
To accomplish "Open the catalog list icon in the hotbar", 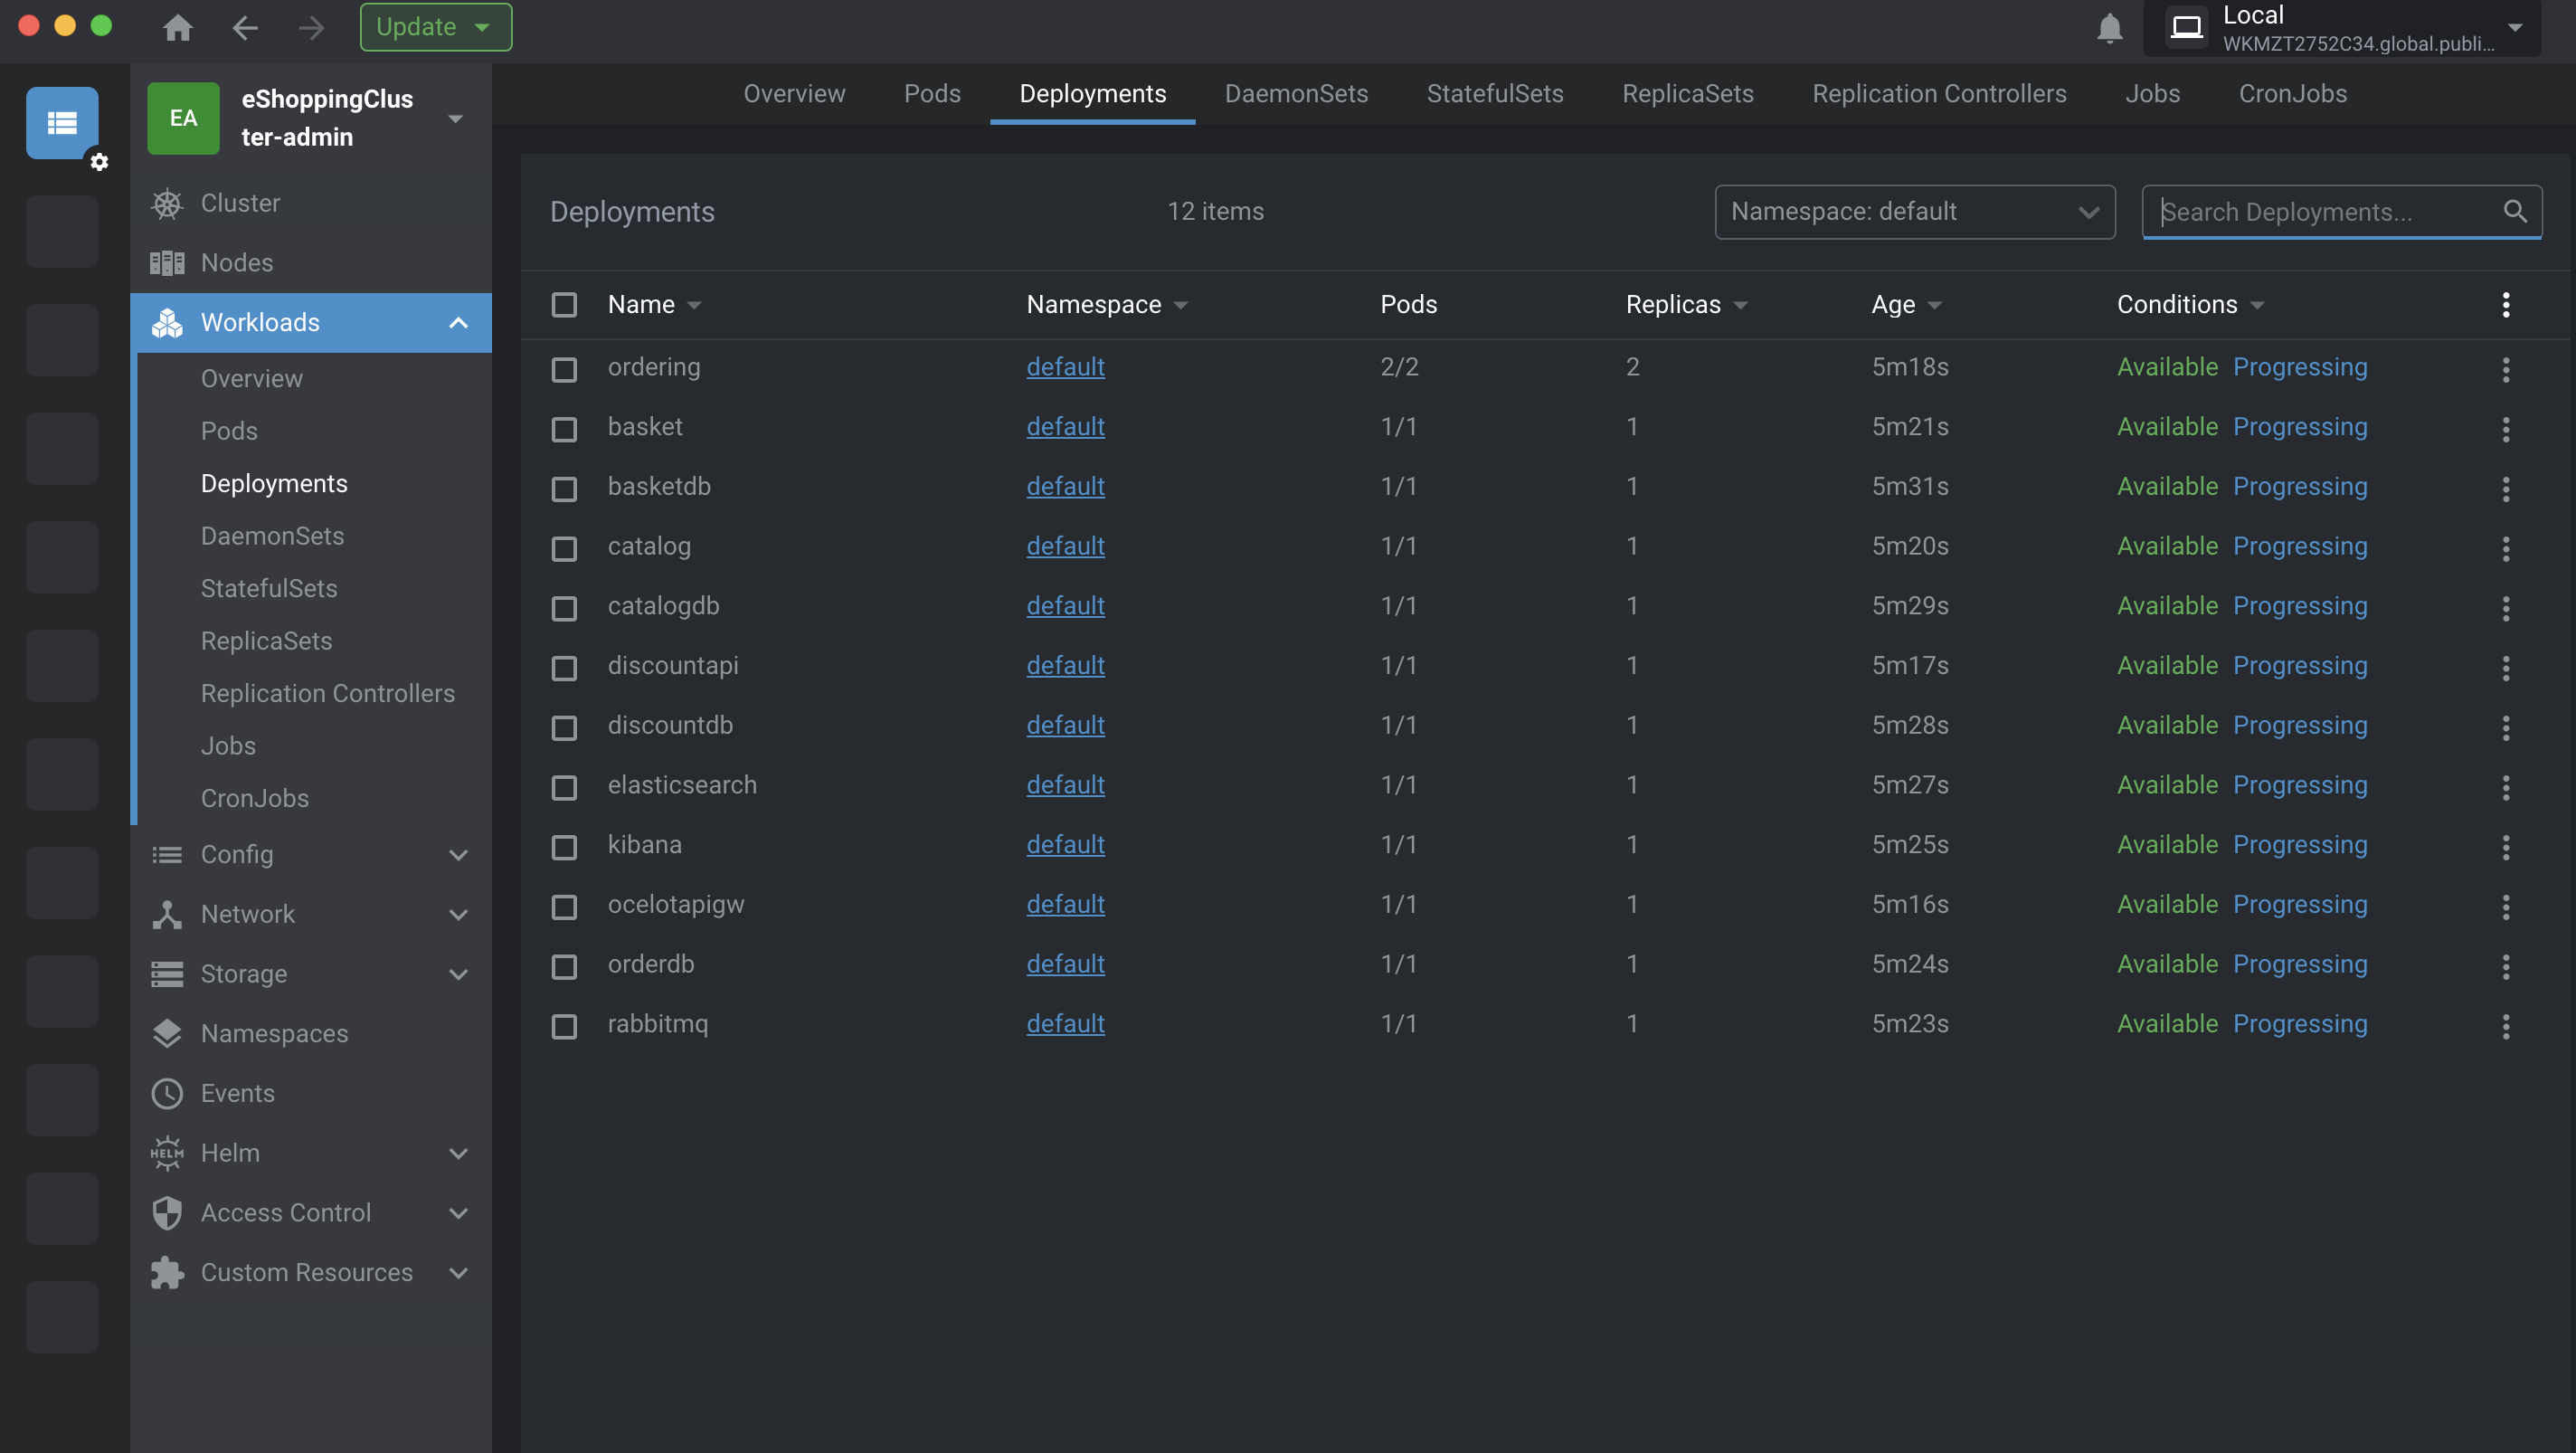I will 62,122.
